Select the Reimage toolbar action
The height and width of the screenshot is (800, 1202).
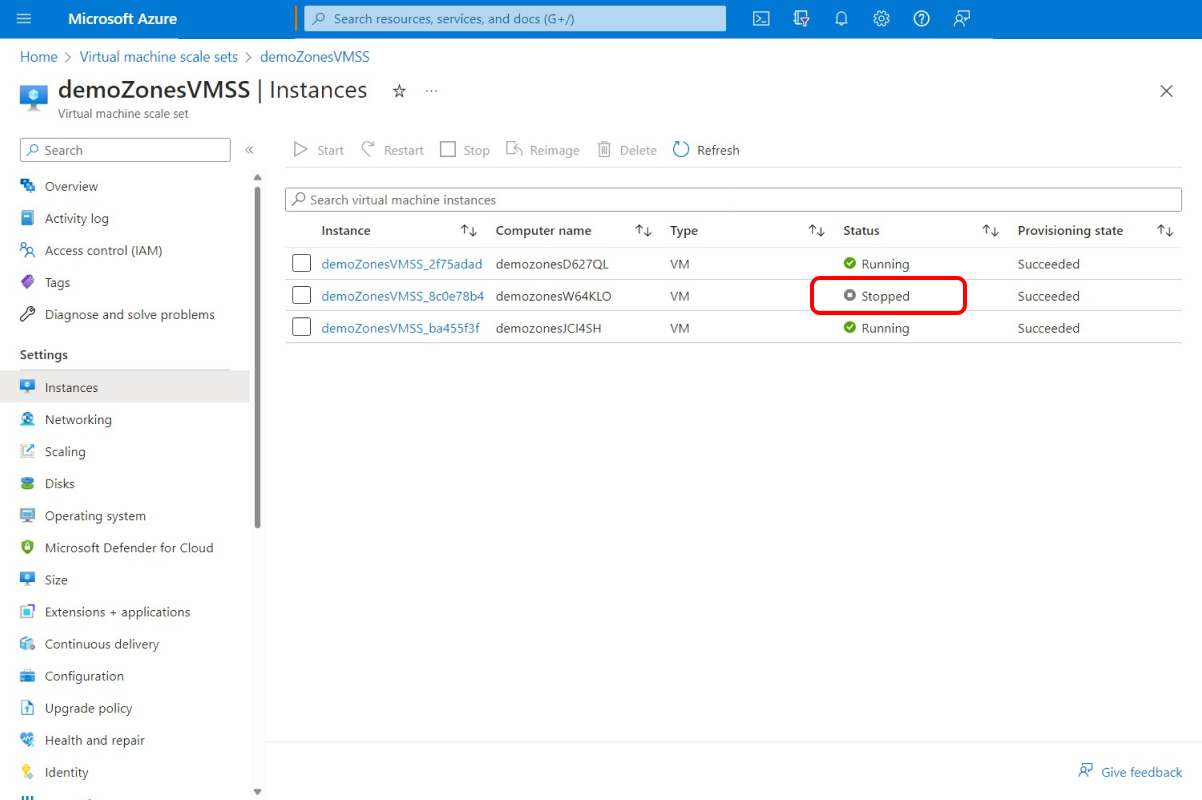point(543,149)
